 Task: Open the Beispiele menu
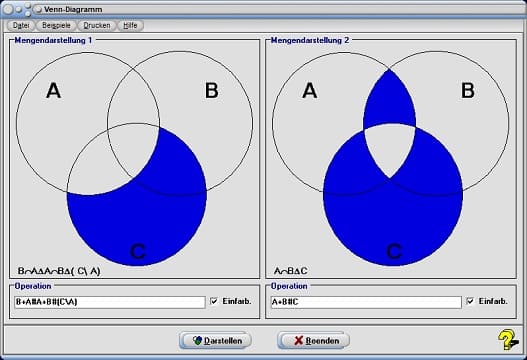[56, 25]
